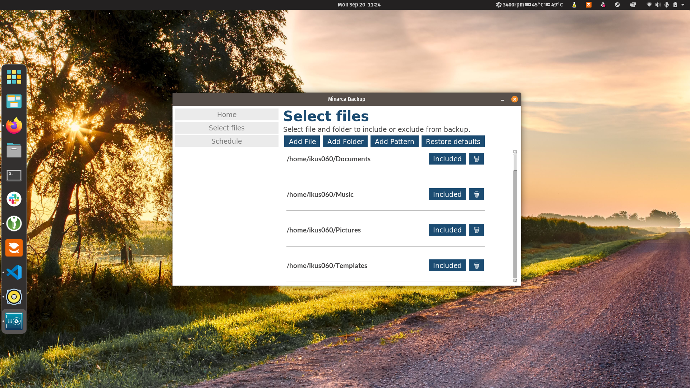Viewport: 690px width, 388px height.
Task: Delete the Music folder entry
Action: [x=476, y=194]
